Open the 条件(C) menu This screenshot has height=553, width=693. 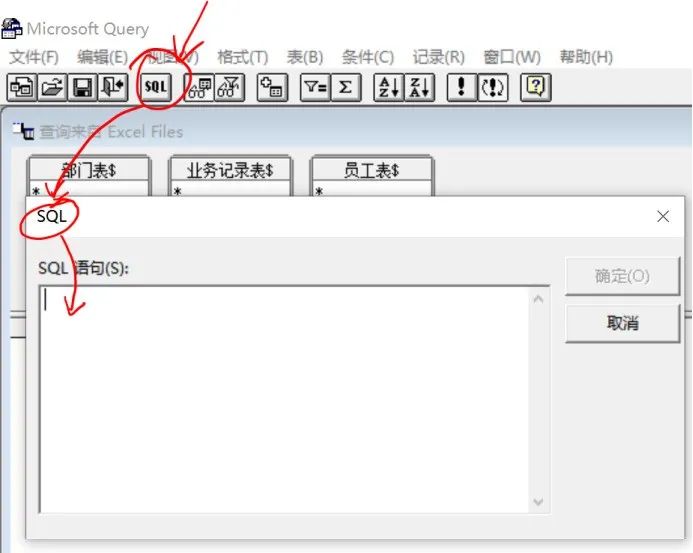pyautogui.click(x=368, y=57)
